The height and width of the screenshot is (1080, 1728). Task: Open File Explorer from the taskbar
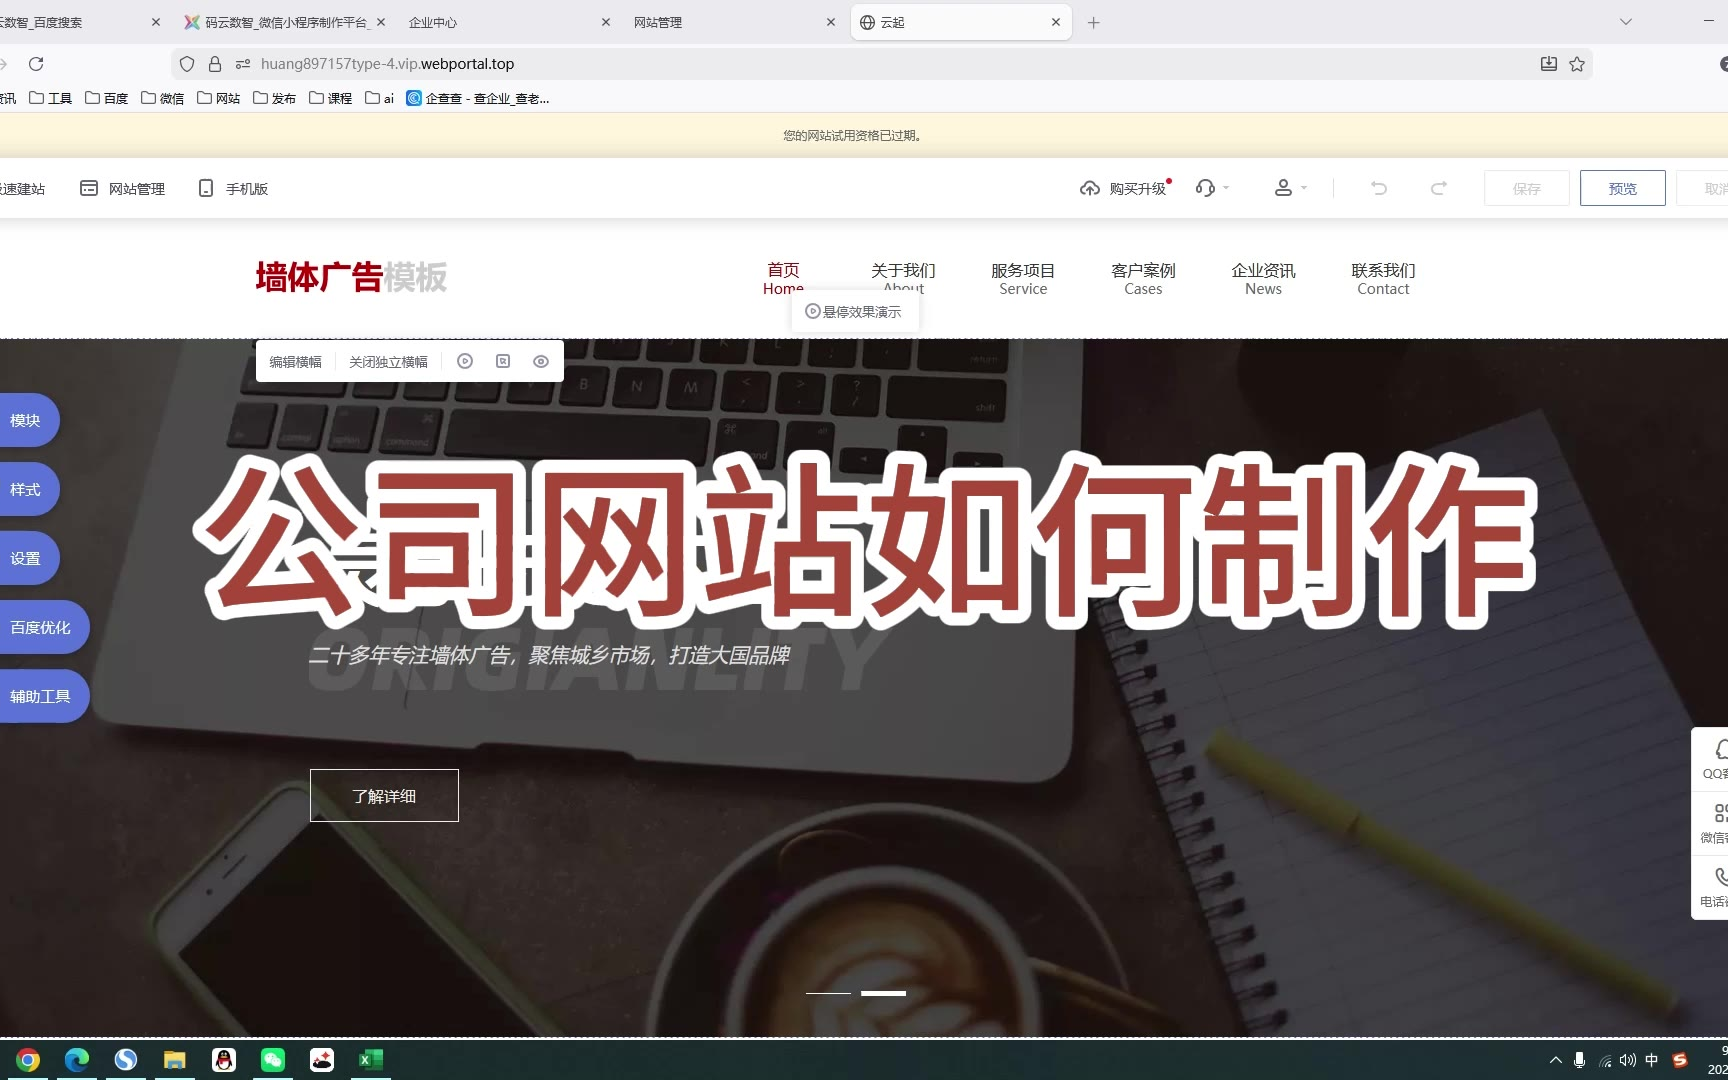pos(175,1060)
